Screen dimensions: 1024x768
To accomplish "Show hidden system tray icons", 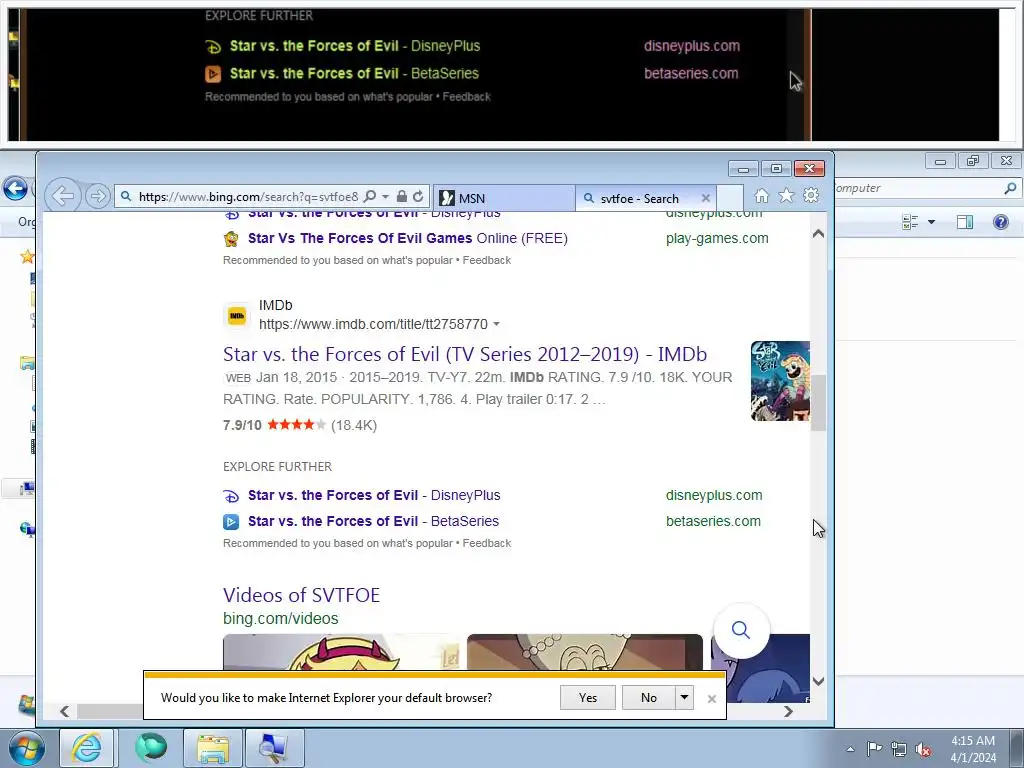I will click(850, 749).
